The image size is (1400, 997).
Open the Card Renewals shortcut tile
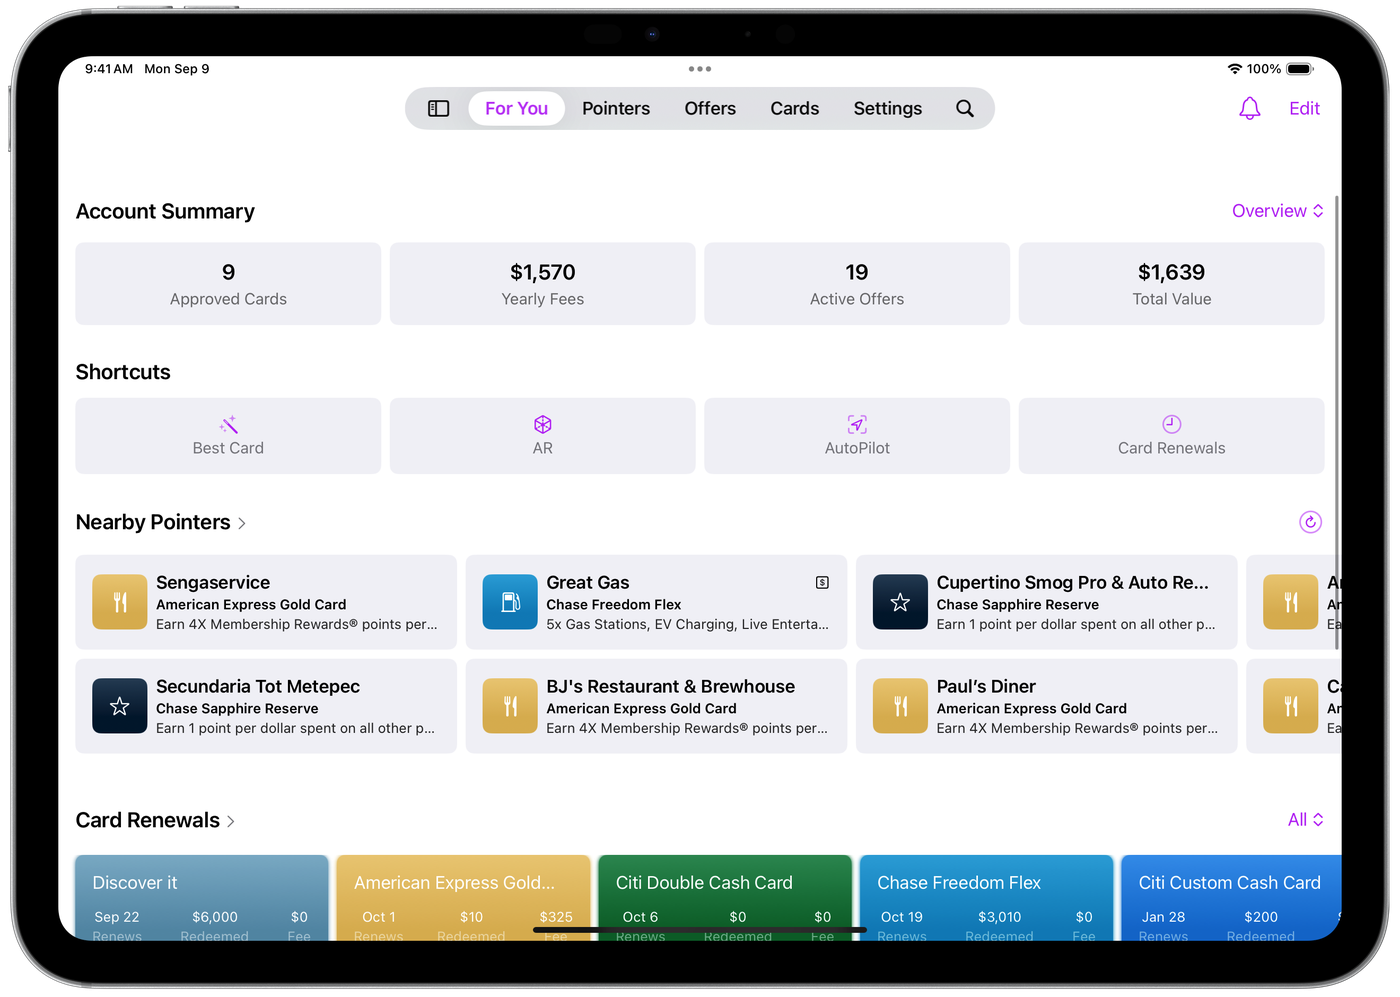pos(1172,436)
